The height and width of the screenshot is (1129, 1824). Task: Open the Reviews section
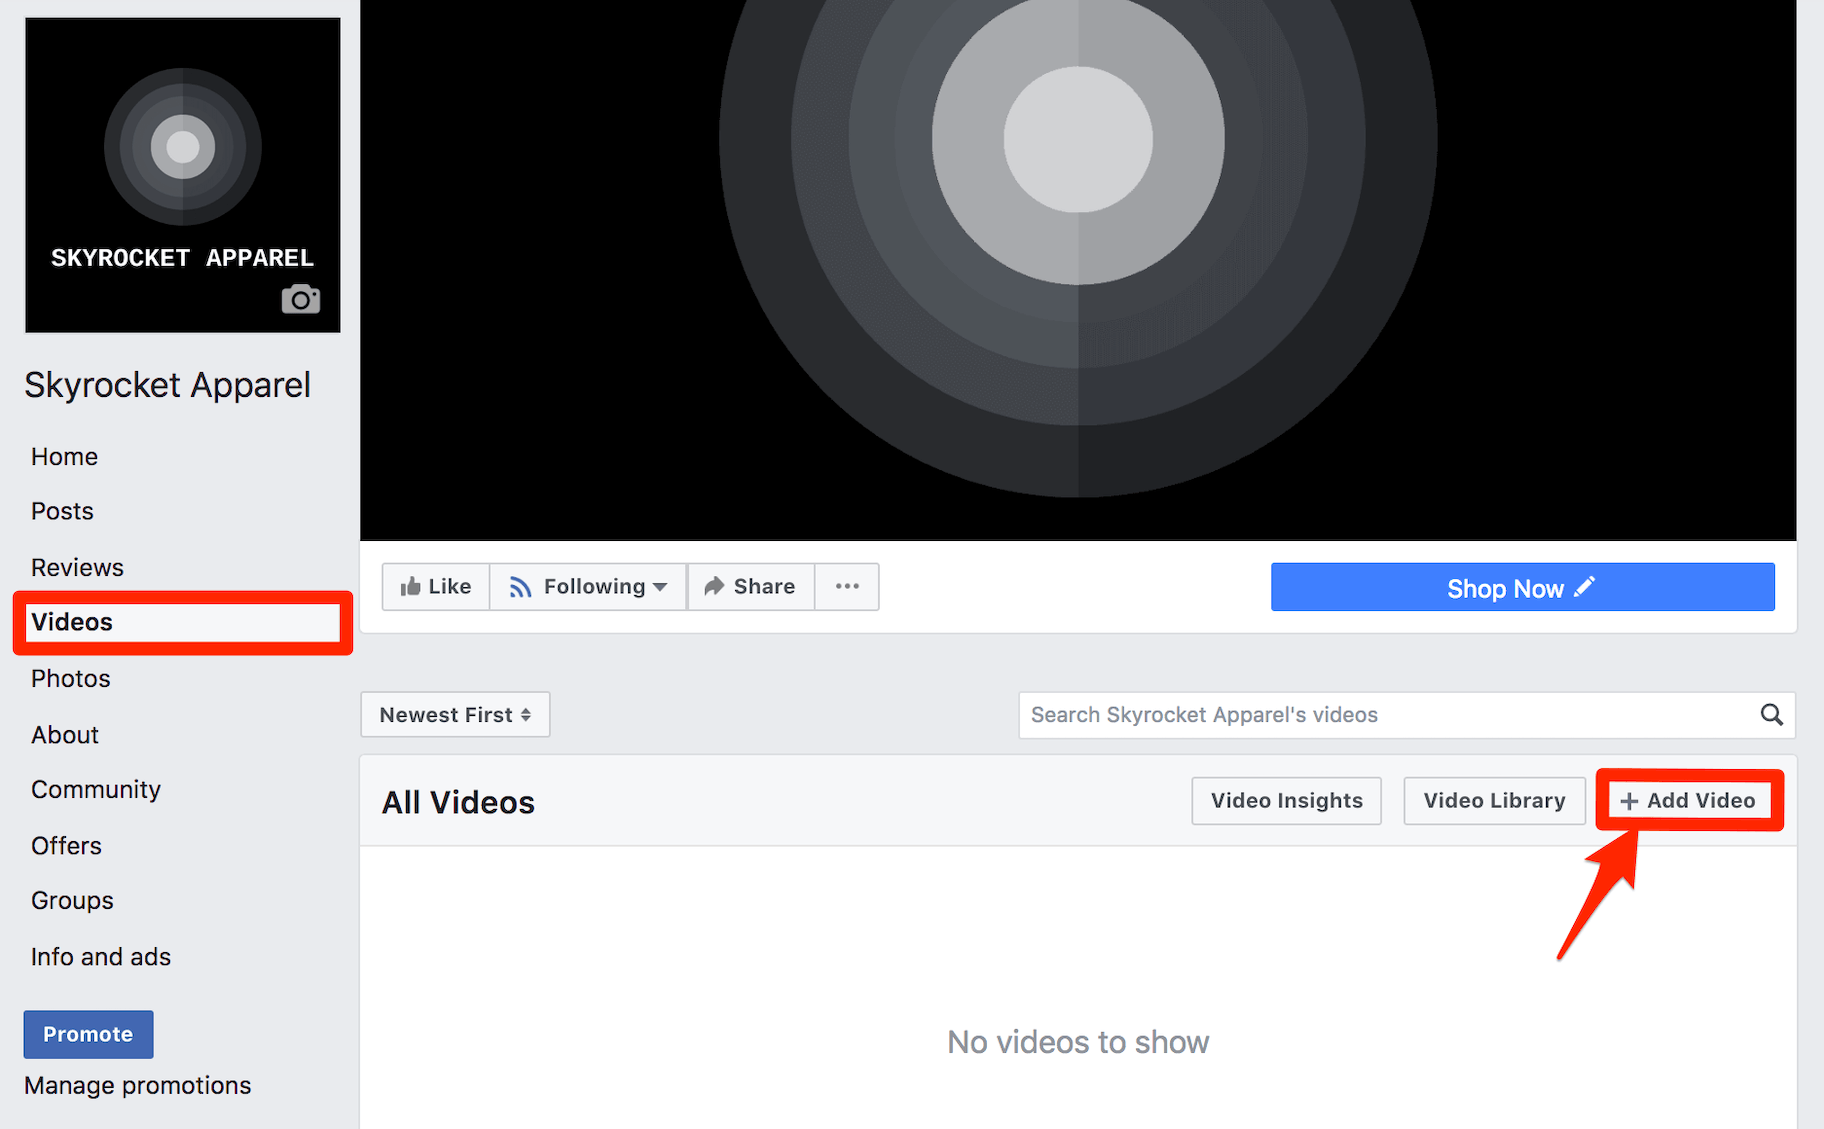[77, 567]
